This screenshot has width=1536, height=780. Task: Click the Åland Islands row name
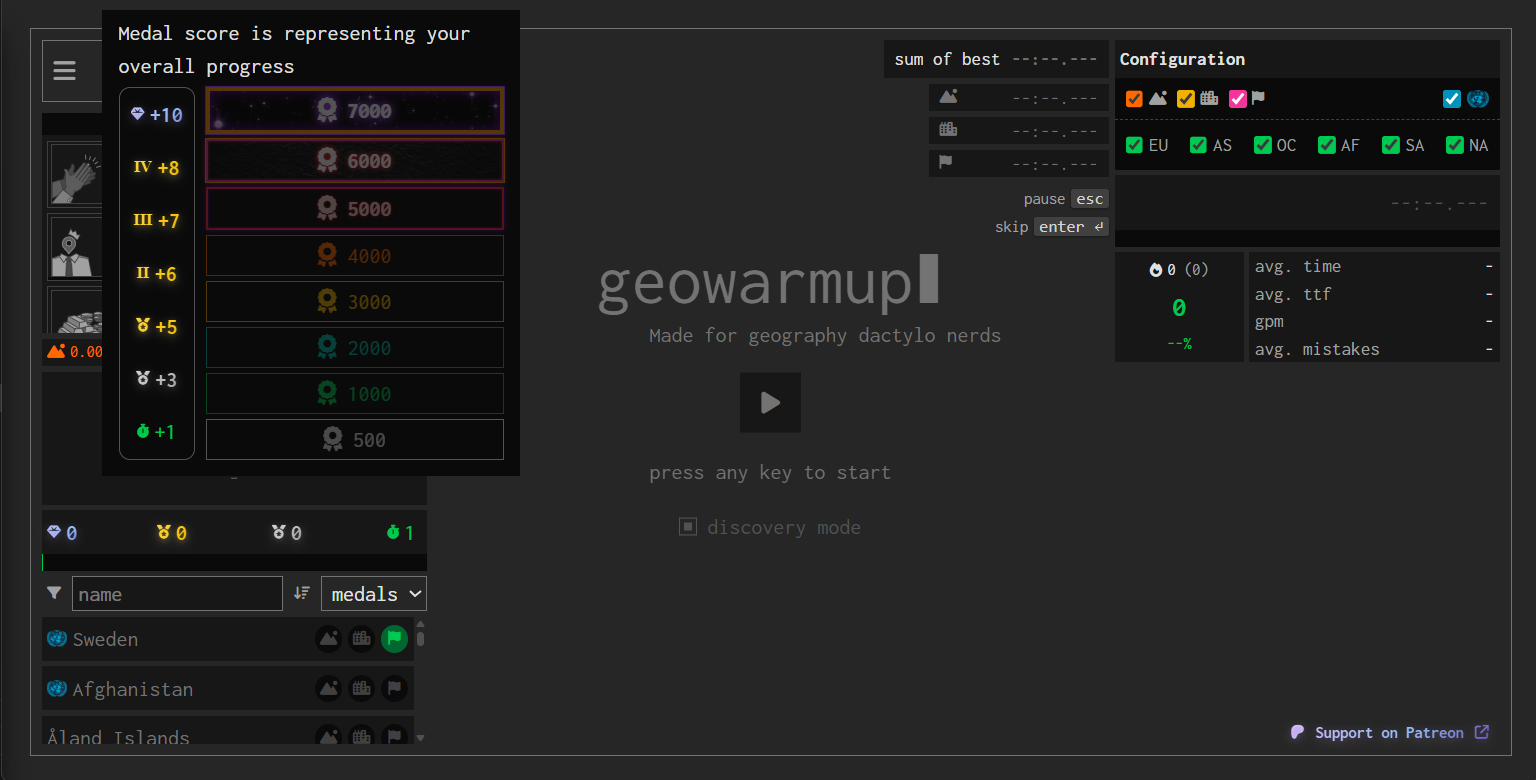118,737
